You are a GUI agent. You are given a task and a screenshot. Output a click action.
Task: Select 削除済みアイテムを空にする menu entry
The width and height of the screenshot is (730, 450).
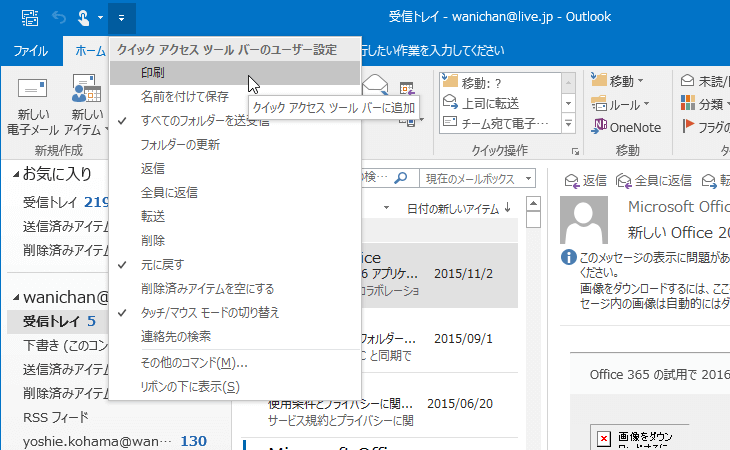coord(235,289)
